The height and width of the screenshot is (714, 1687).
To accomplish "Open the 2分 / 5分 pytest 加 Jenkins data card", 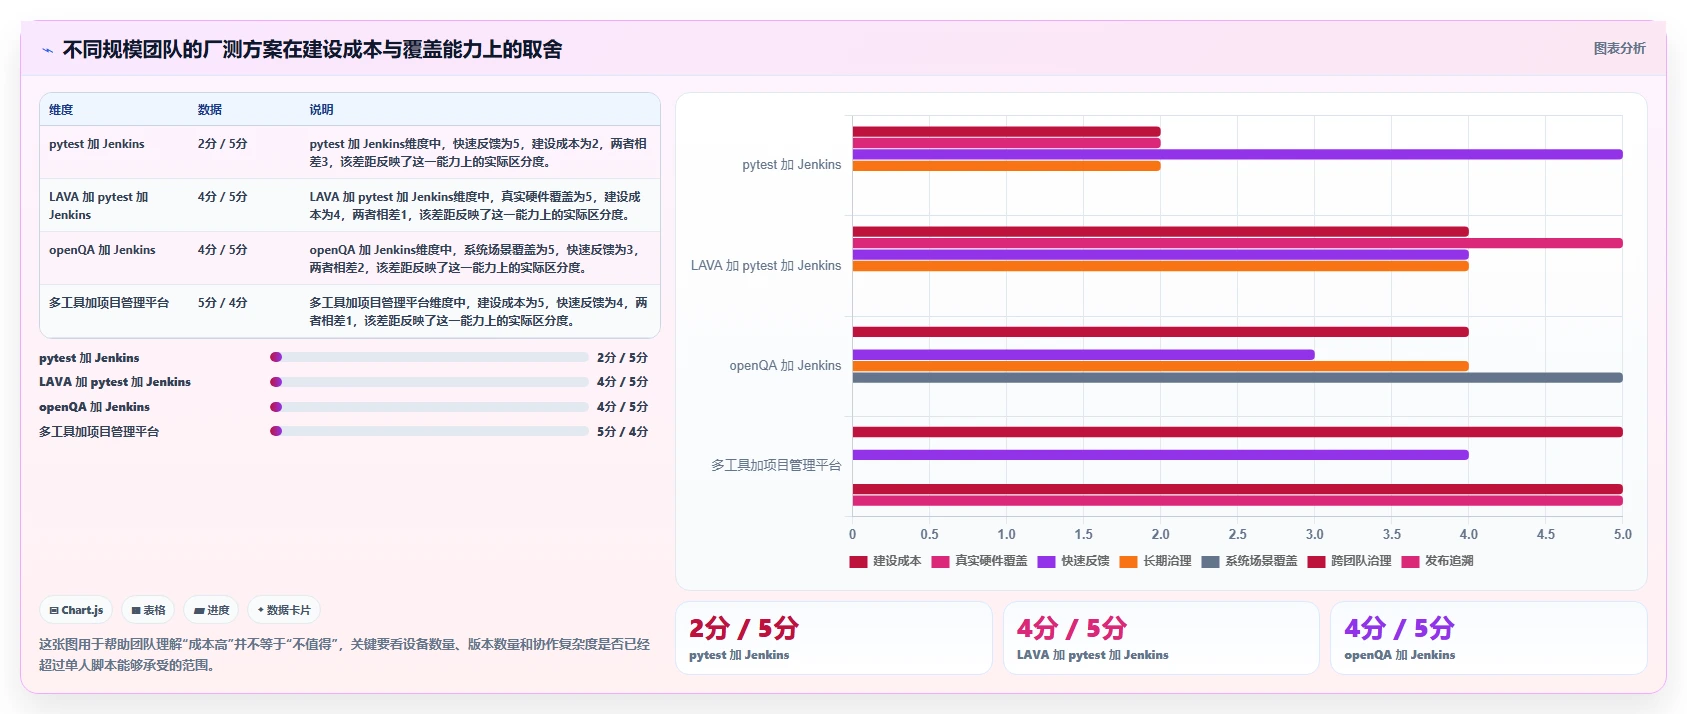I will (x=834, y=638).
